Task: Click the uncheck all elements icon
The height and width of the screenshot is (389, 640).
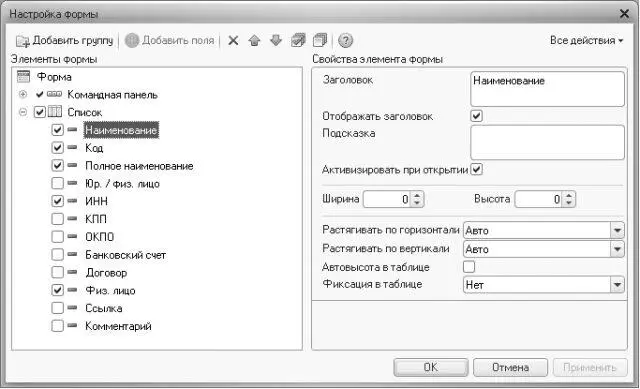Action: tap(320, 40)
